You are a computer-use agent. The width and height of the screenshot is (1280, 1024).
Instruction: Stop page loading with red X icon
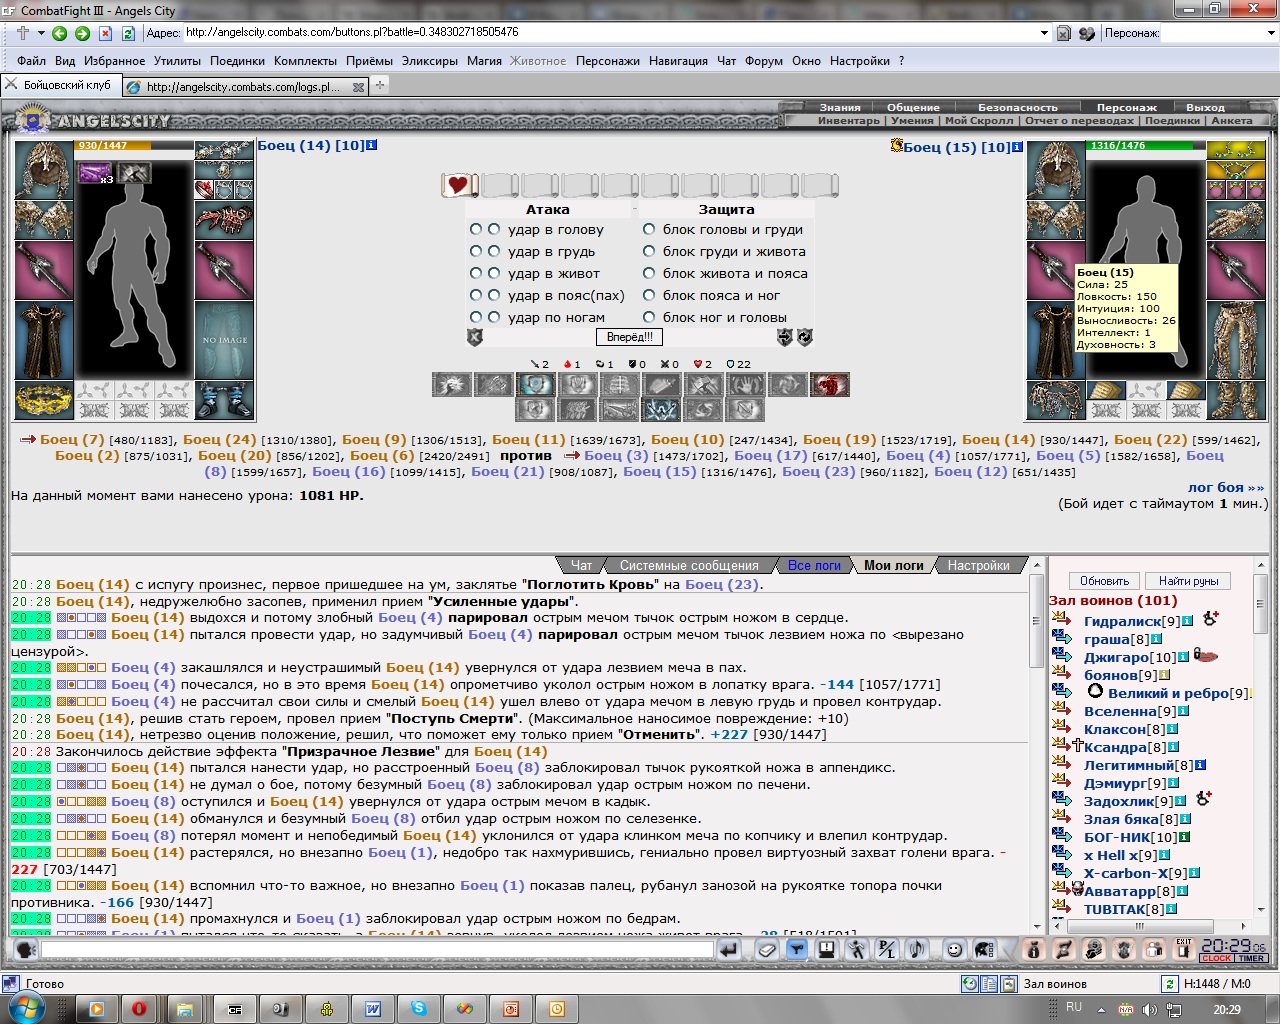[x=106, y=33]
